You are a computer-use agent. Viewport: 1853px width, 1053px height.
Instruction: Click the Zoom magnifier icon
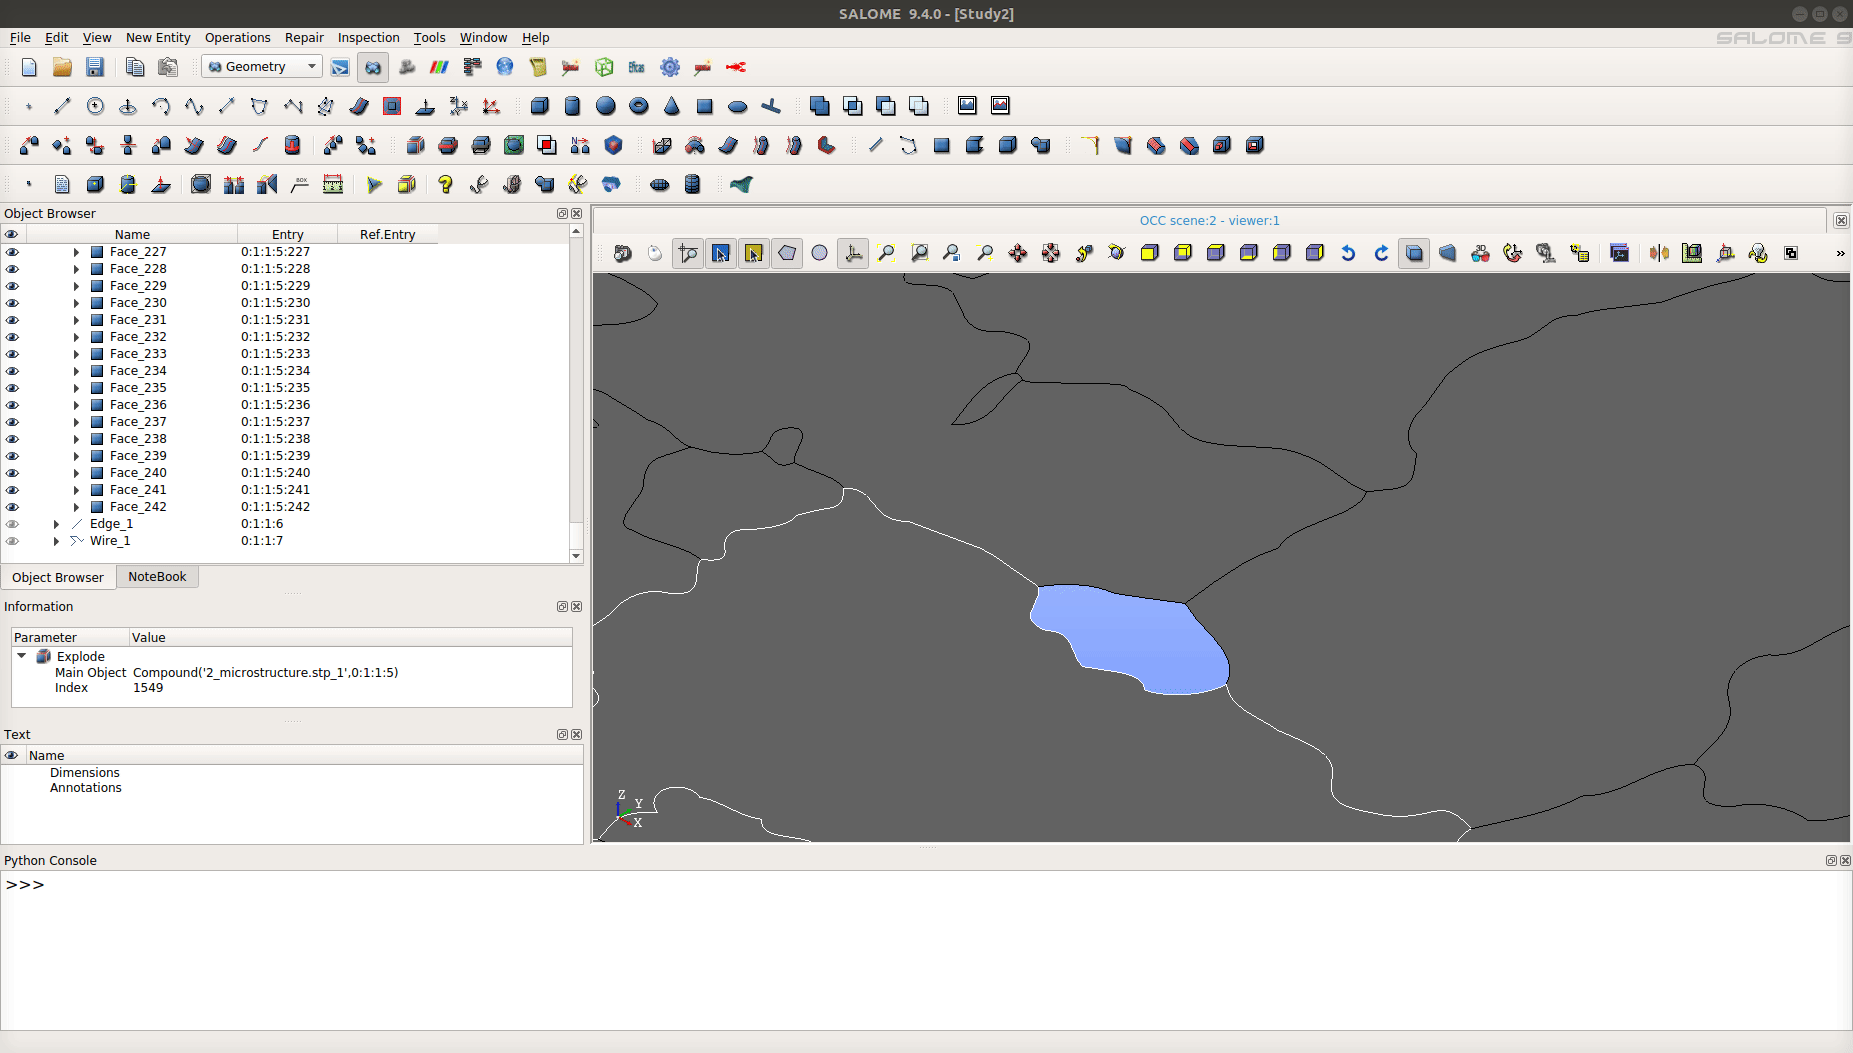point(985,253)
